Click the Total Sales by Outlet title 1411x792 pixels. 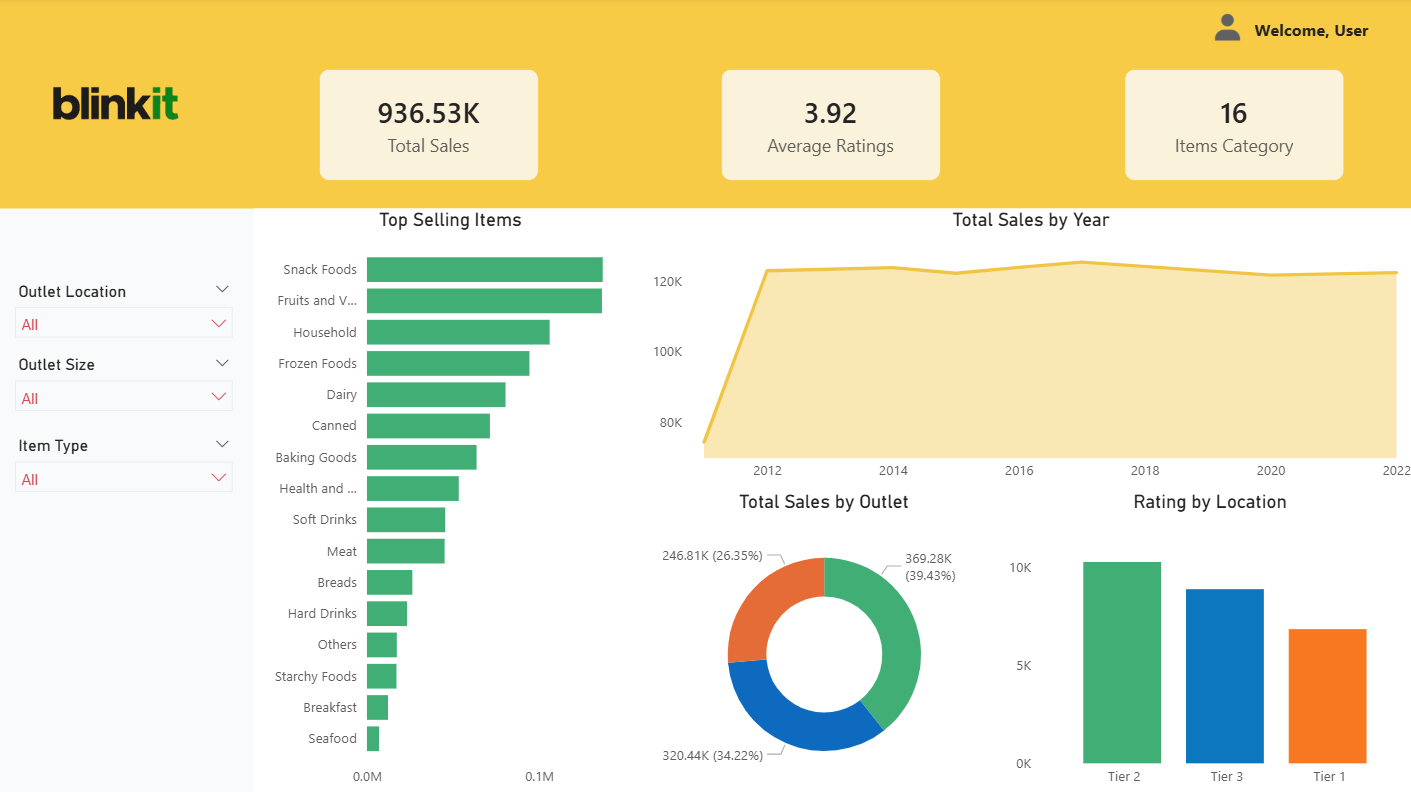[x=824, y=502]
